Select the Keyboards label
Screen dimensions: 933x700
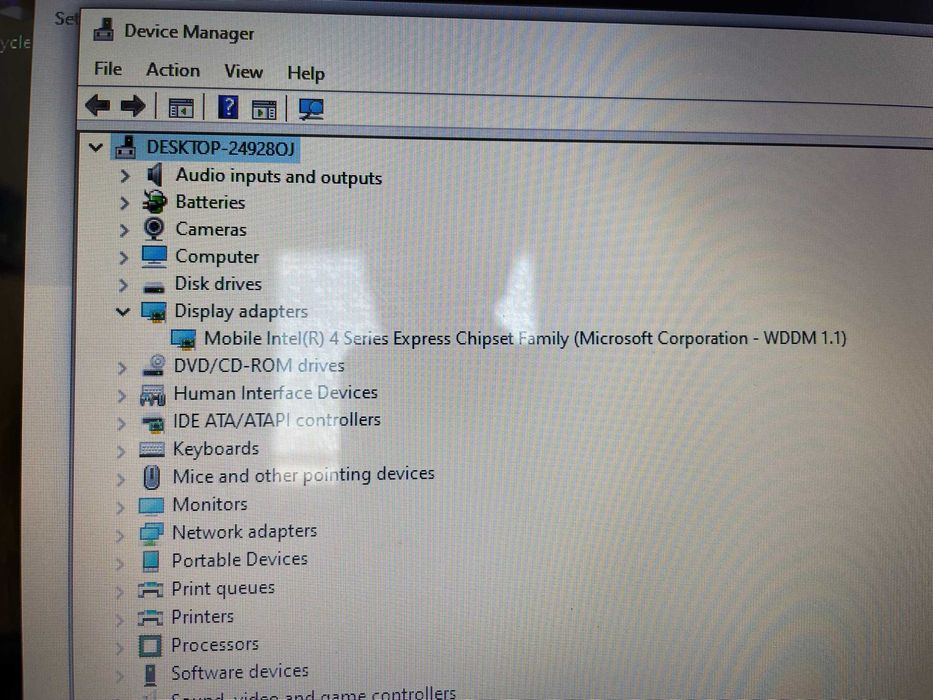click(215, 448)
